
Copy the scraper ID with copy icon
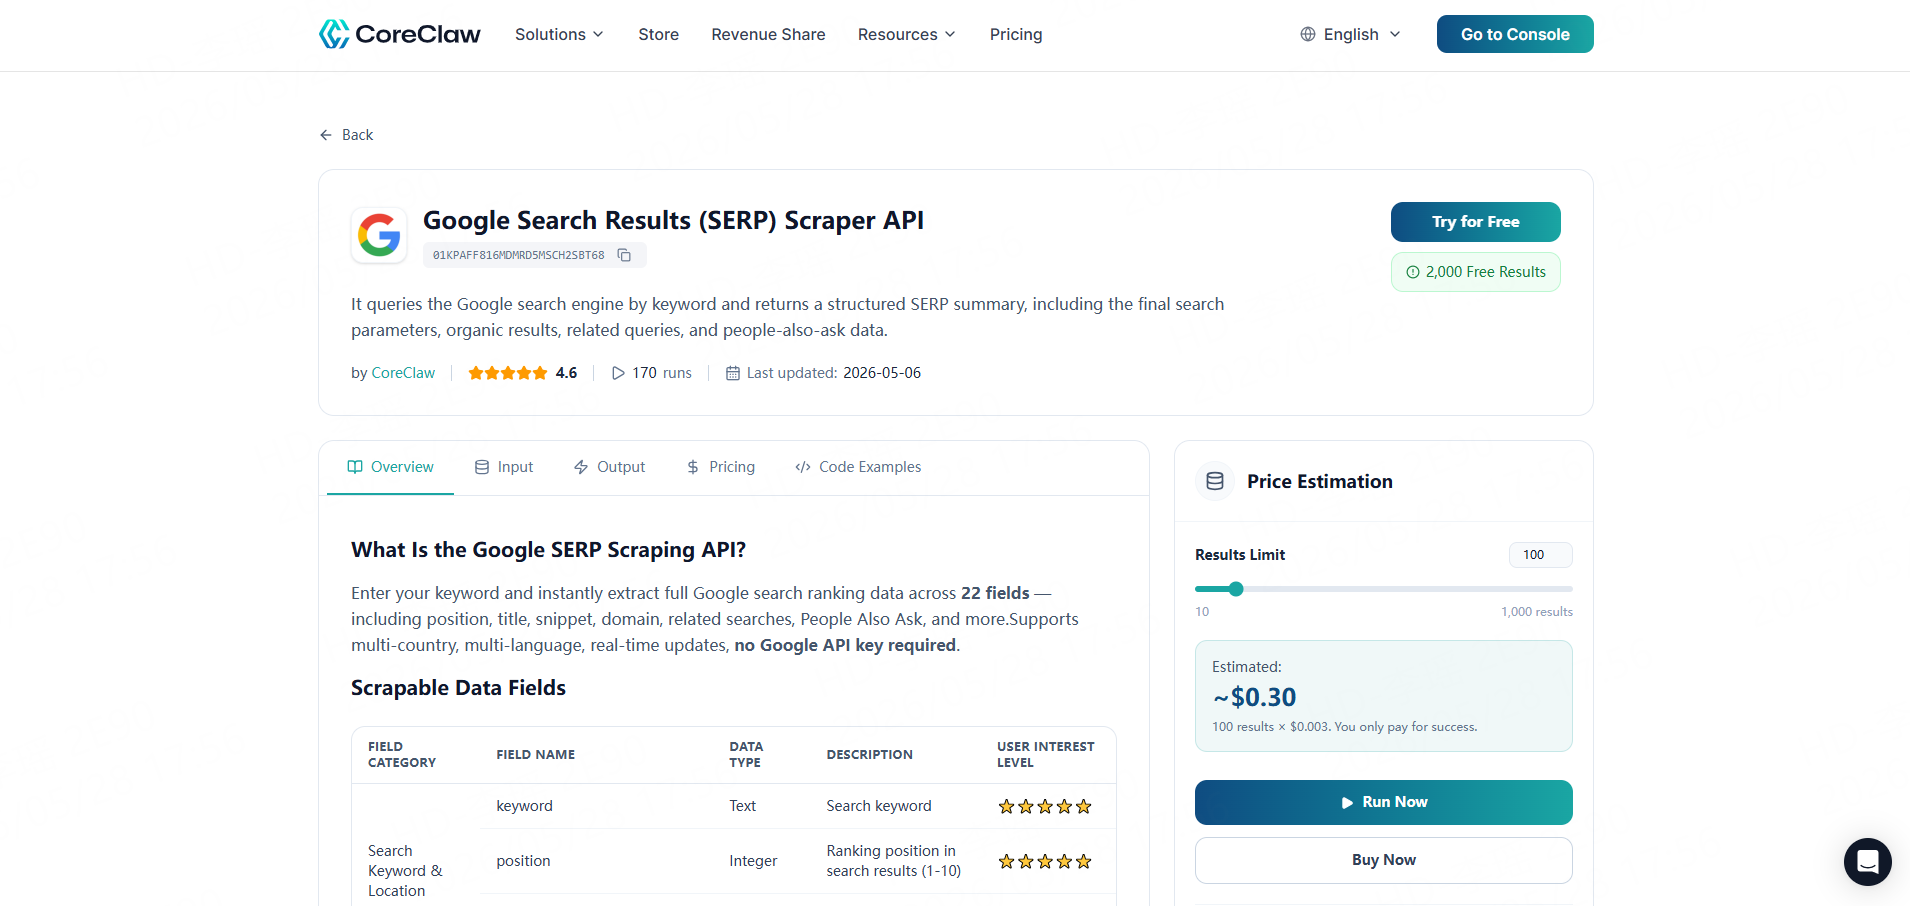click(x=624, y=255)
